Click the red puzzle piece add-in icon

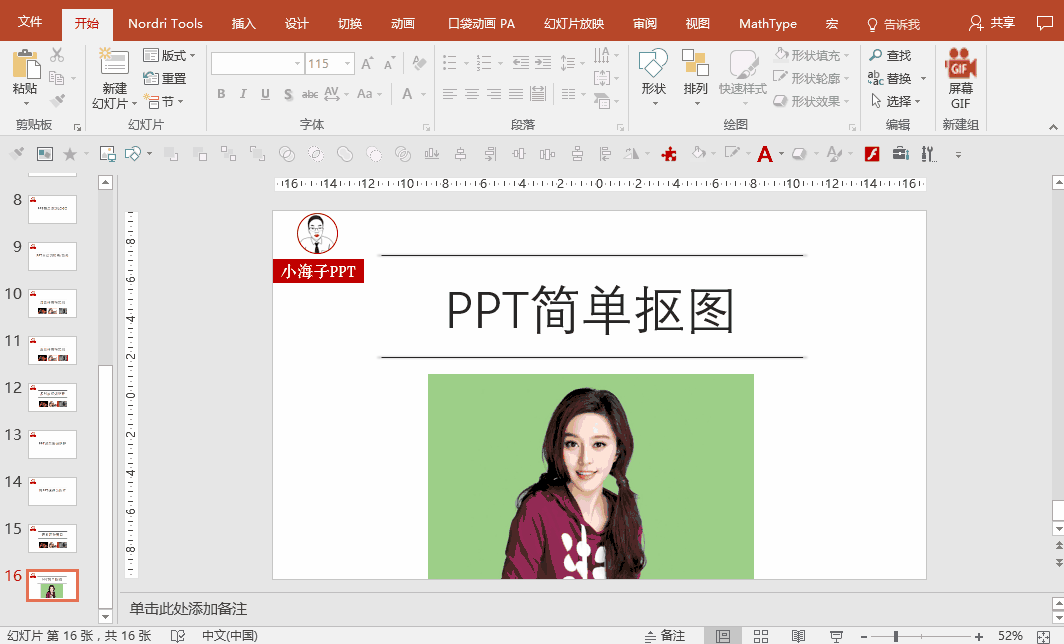pyautogui.click(x=669, y=154)
